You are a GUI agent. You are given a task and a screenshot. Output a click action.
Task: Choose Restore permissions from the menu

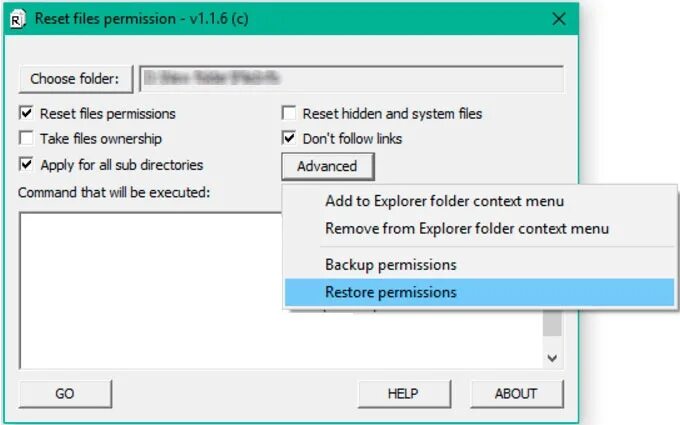390,292
